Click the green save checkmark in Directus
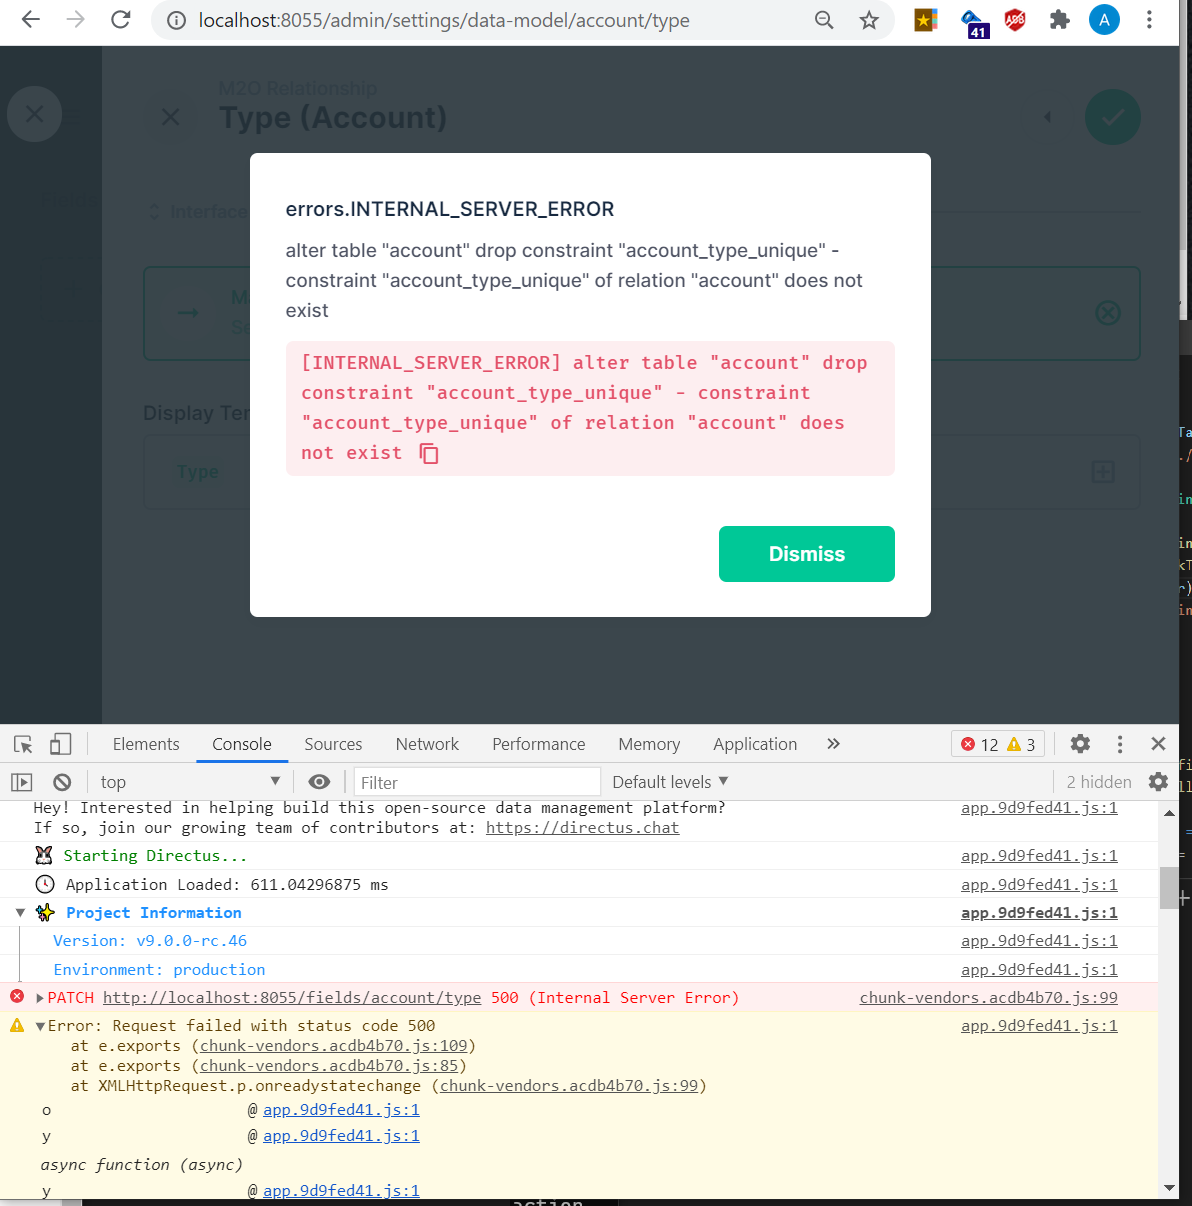Screen dimensions: 1192x1206 1112,117
